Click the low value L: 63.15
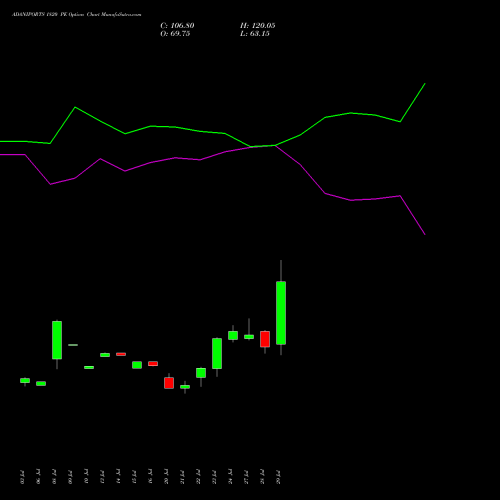500x500 pixels. 255,34
